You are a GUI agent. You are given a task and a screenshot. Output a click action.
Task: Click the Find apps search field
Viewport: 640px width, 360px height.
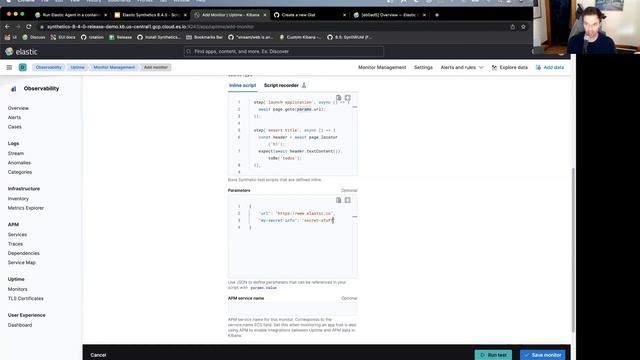click(x=284, y=52)
